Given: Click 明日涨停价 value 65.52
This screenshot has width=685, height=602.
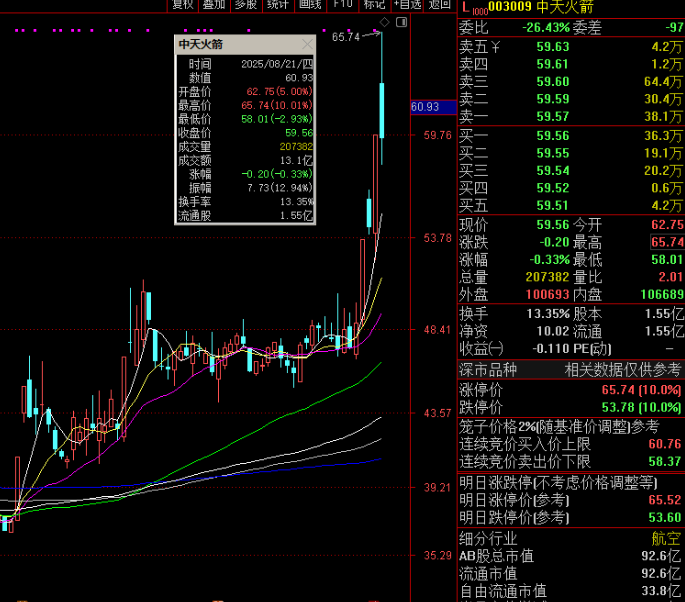Looking at the screenshot, I should click(665, 500).
